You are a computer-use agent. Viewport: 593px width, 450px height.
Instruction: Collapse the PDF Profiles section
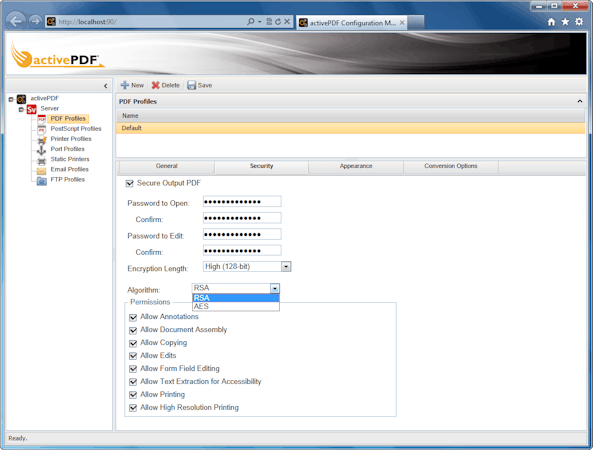tap(579, 101)
